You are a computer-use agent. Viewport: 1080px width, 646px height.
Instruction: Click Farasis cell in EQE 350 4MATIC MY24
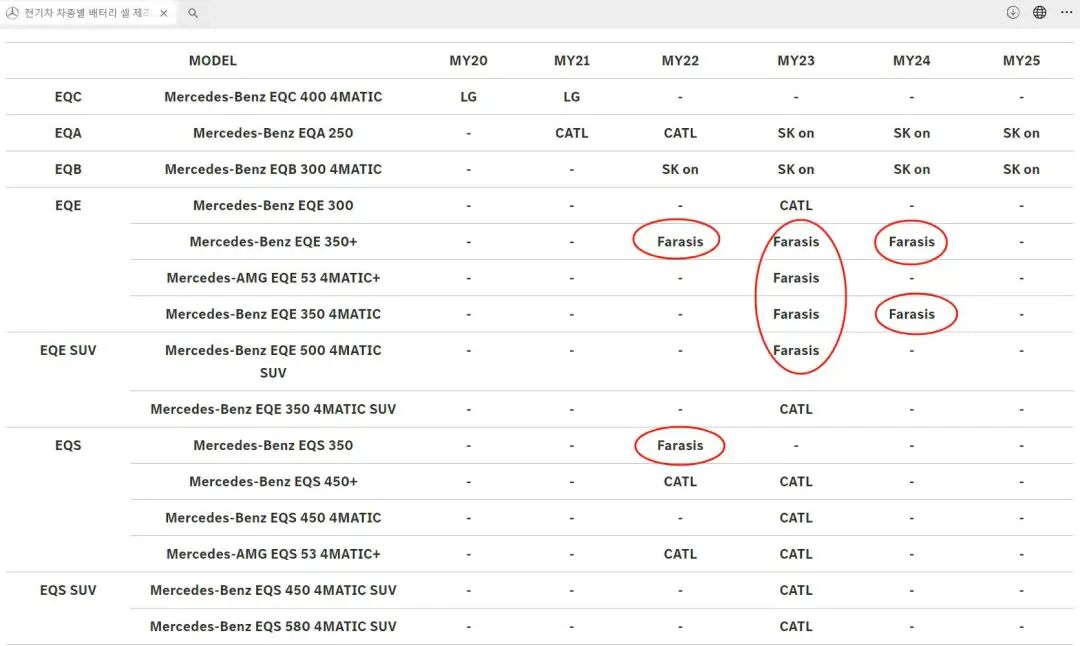[x=911, y=314]
